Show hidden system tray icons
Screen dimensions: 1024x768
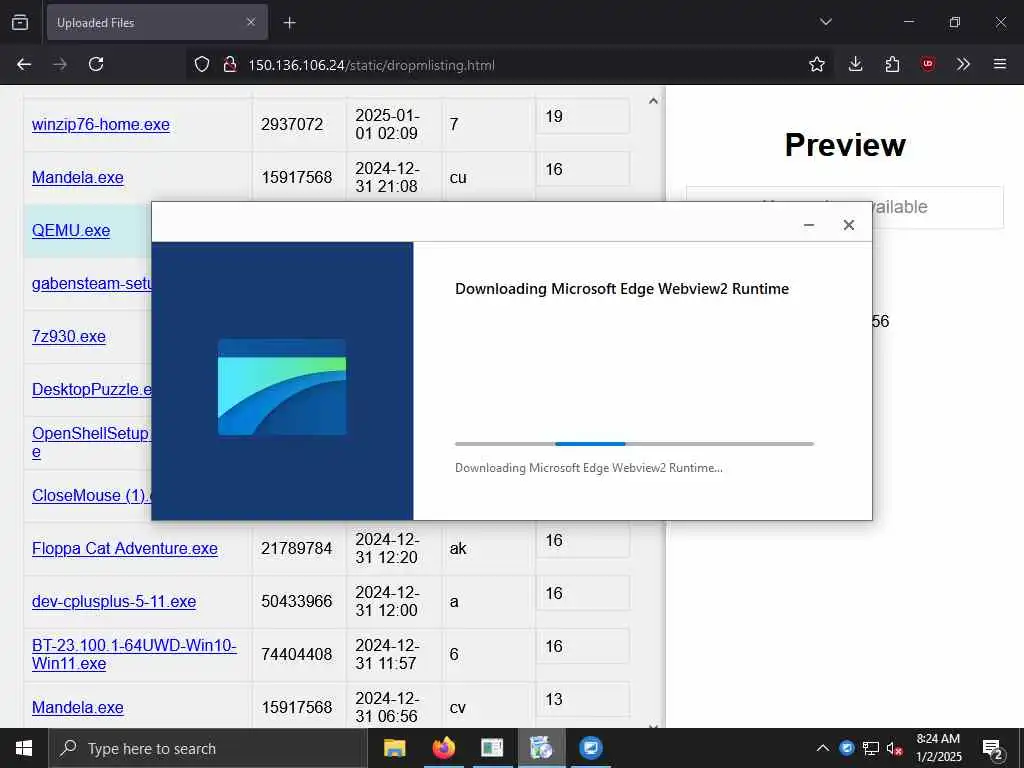click(x=823, y=748)
